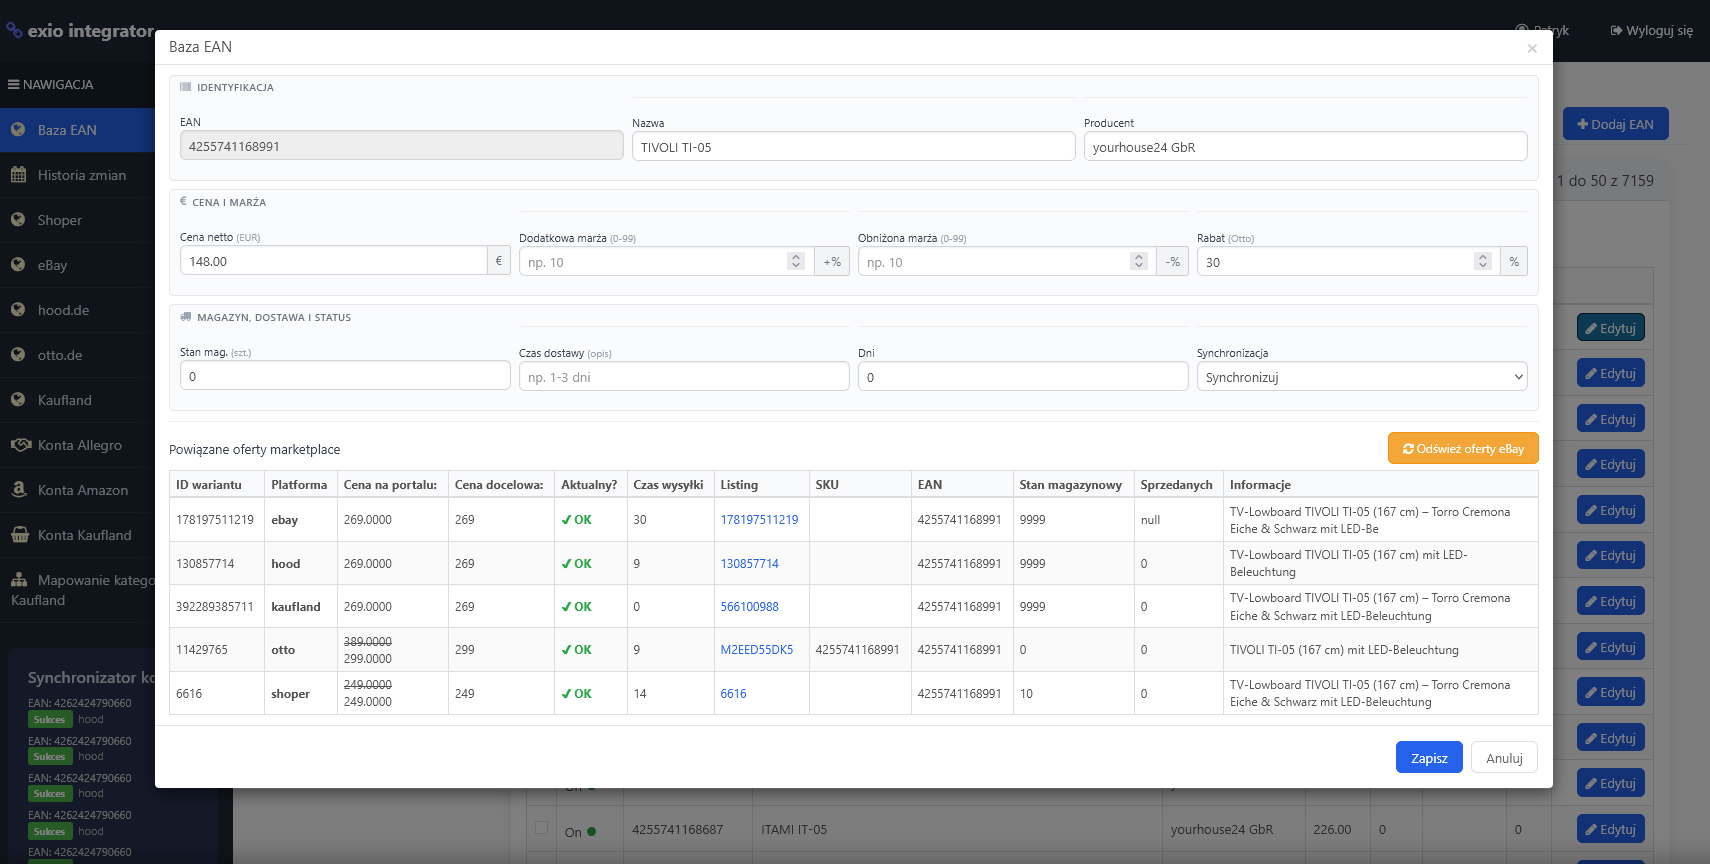Image resolution: width=1710 pixels, height=864 pixels.
Task: Click the otto.de globe icon
Action: tap(18, 355)
